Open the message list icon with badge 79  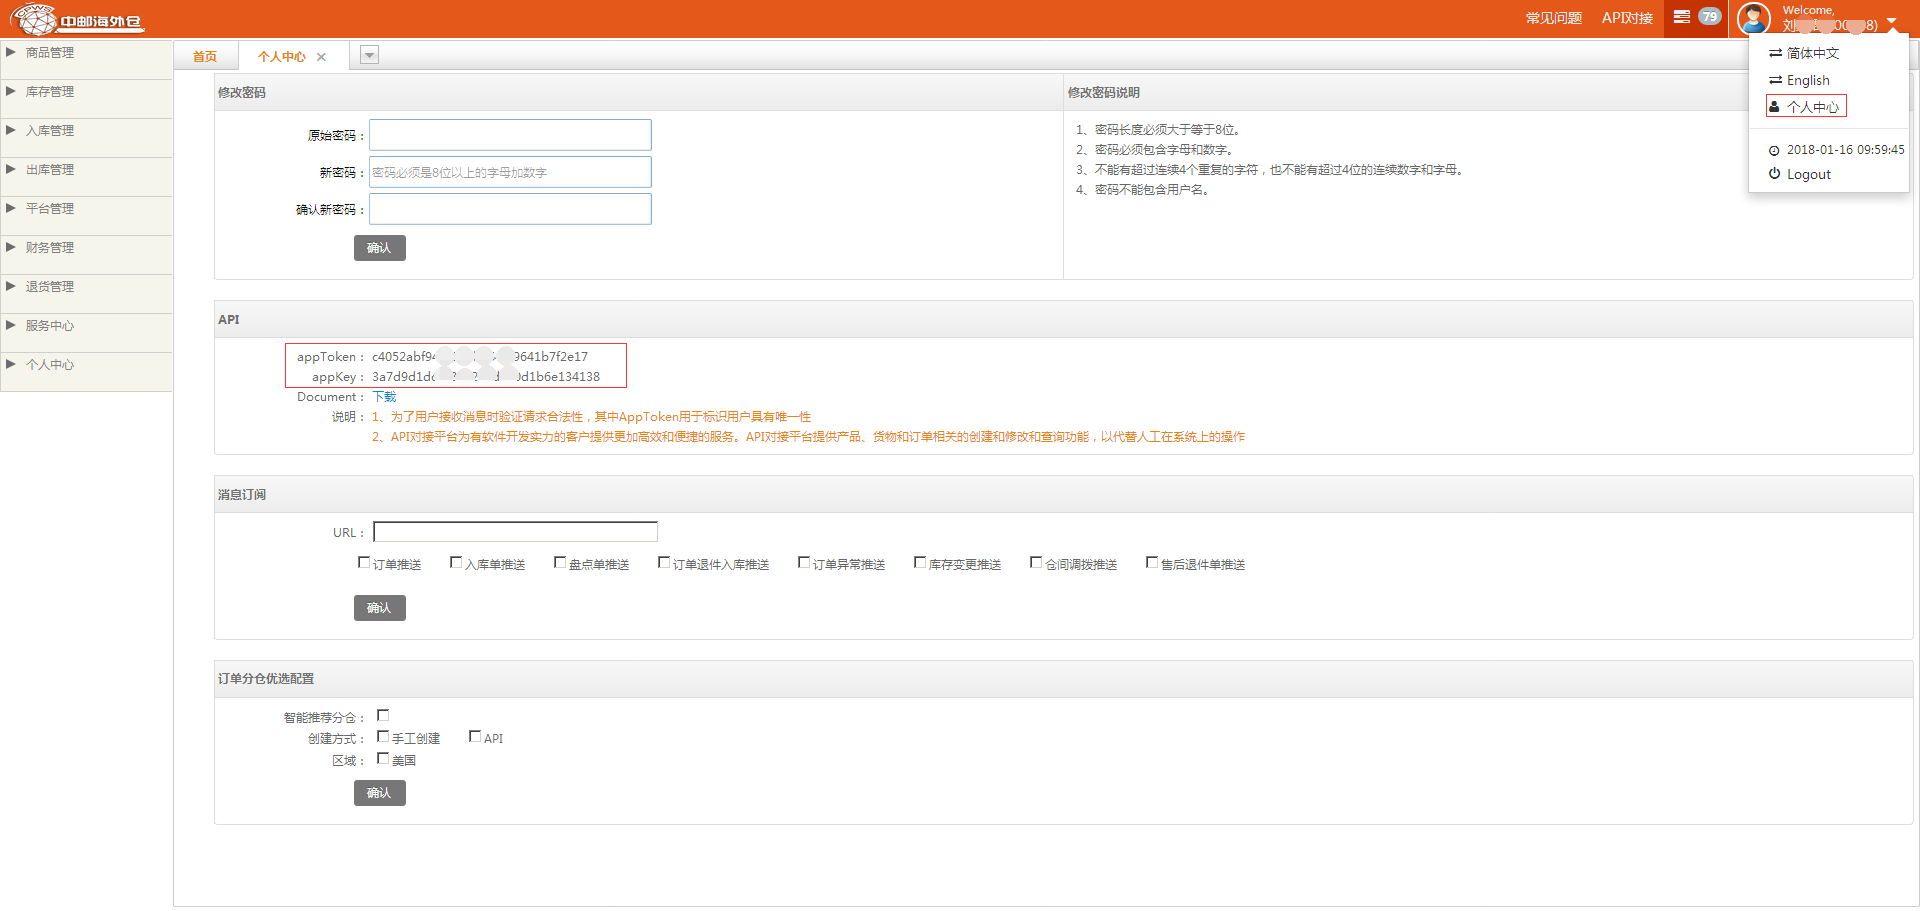click(1682, 17)
